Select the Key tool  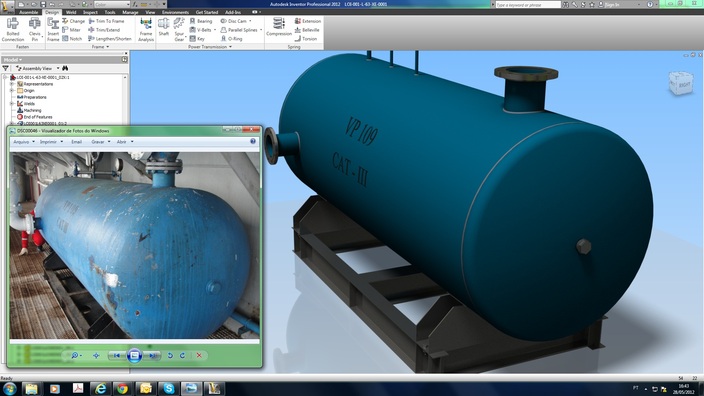coord(197,39)
